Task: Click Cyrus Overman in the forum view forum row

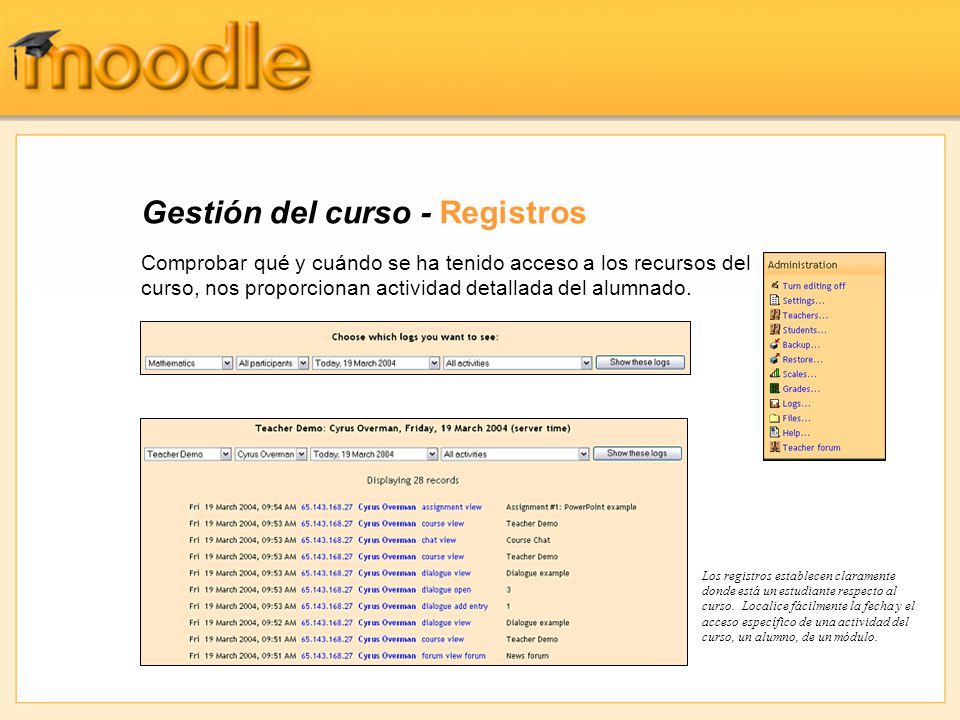Action: (387, 656)
